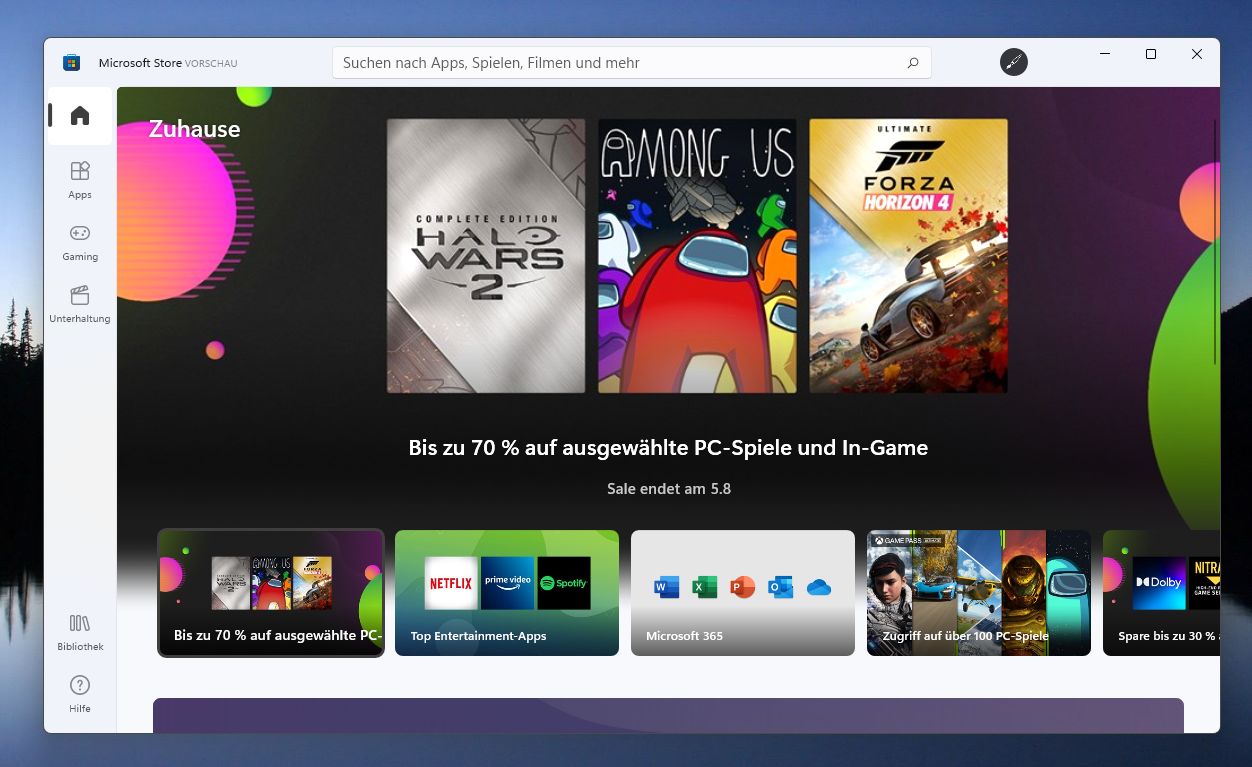
Task: Open the Among Us cover
Action: pyautogui.click(x=697, y=256)
